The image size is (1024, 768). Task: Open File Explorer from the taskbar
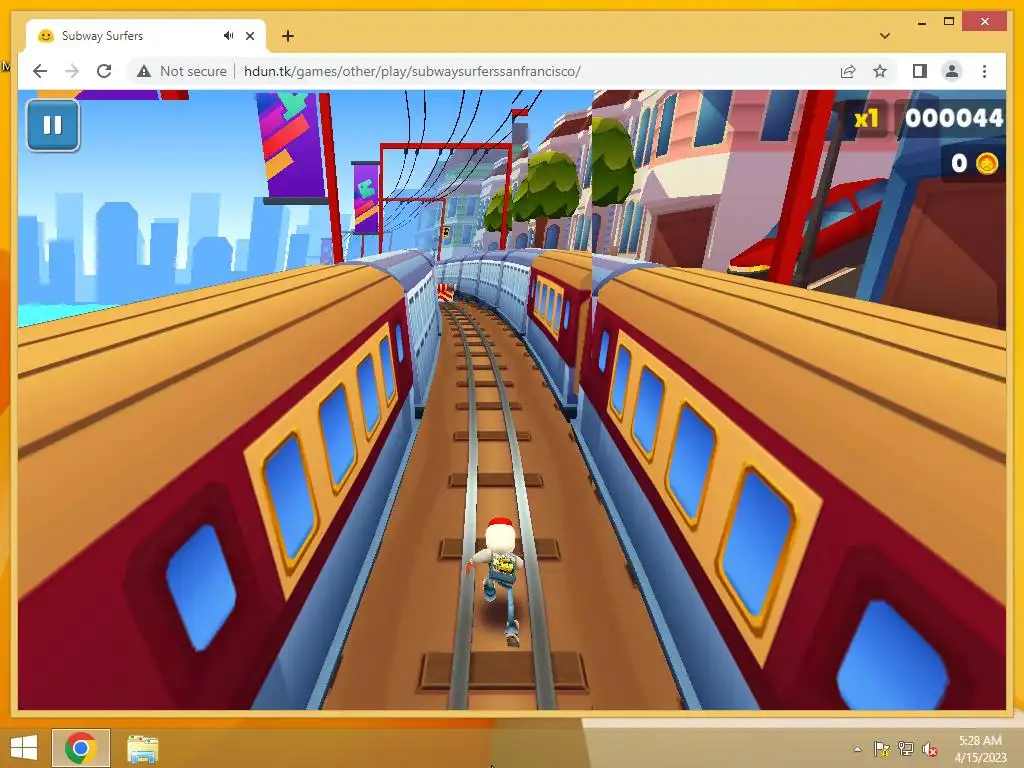click(142, 748)
